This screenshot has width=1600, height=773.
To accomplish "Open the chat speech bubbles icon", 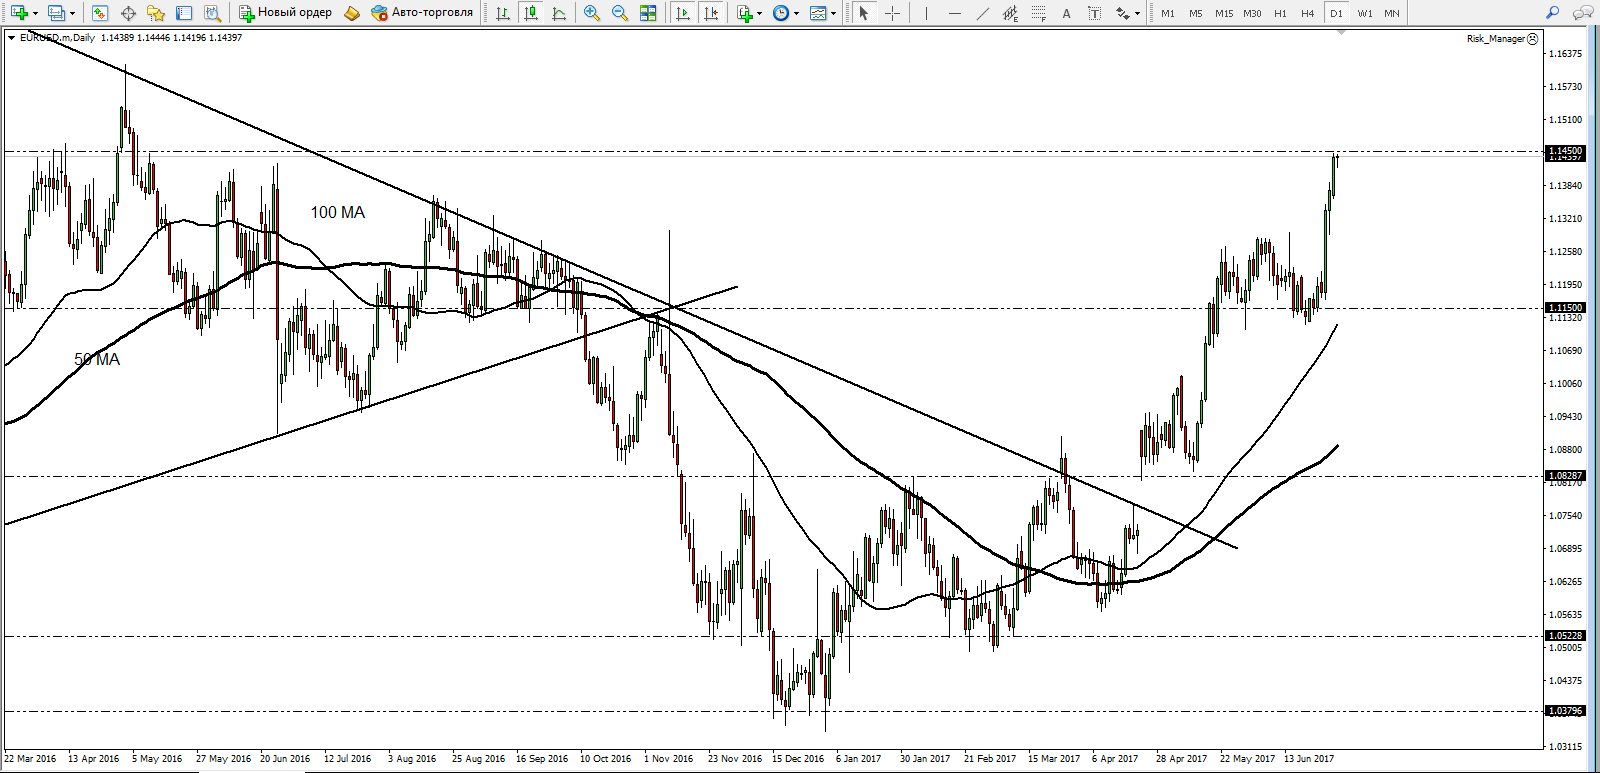I will (1583, 13).
